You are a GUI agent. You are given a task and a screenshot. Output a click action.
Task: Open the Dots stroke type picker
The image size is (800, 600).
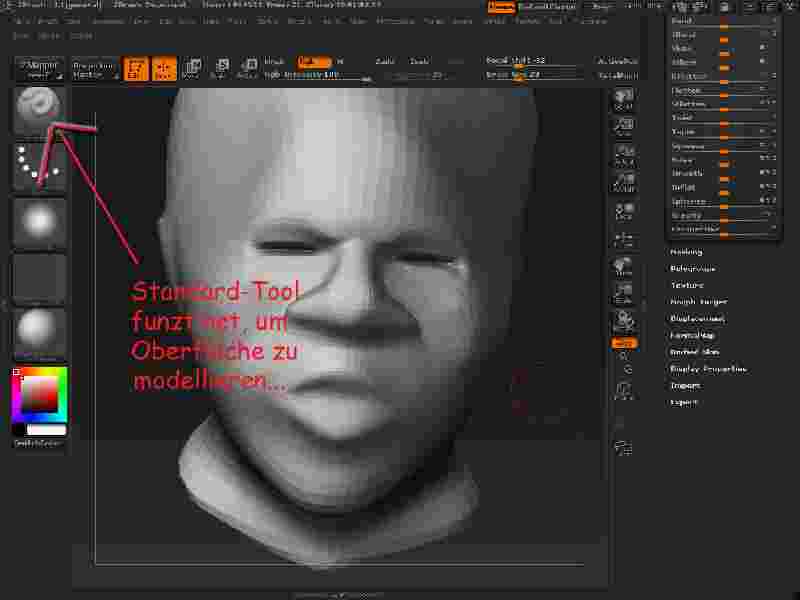point(39,166)
